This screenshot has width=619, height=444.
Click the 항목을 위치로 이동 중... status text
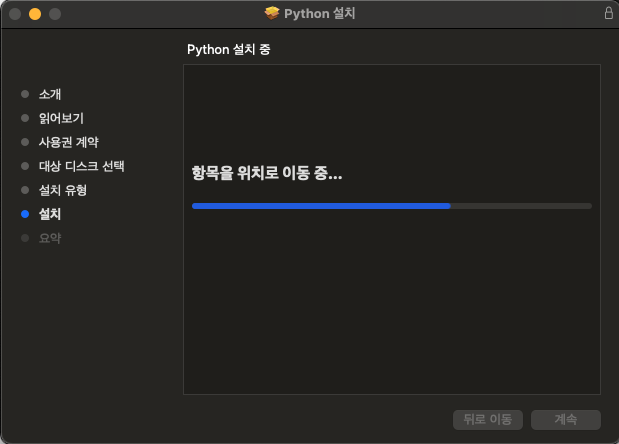coord(267,173)
